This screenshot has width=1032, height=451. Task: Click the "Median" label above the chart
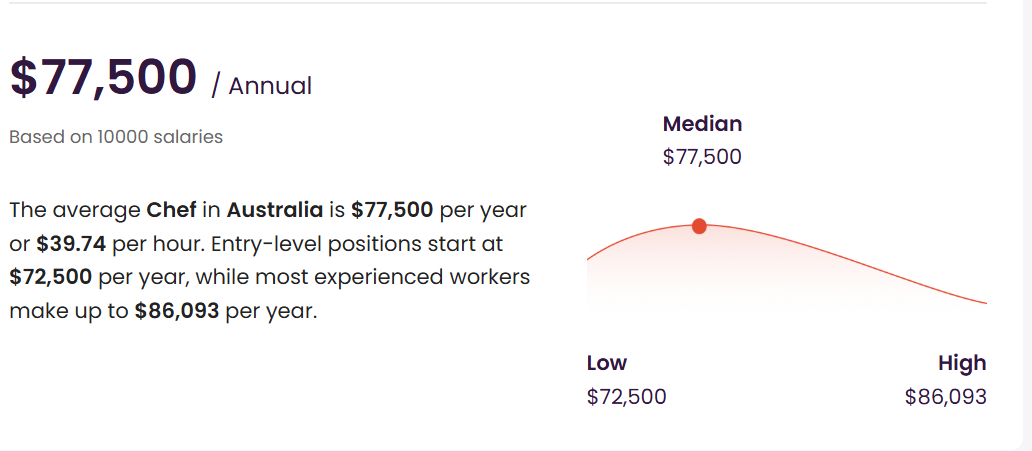point(702,124)
